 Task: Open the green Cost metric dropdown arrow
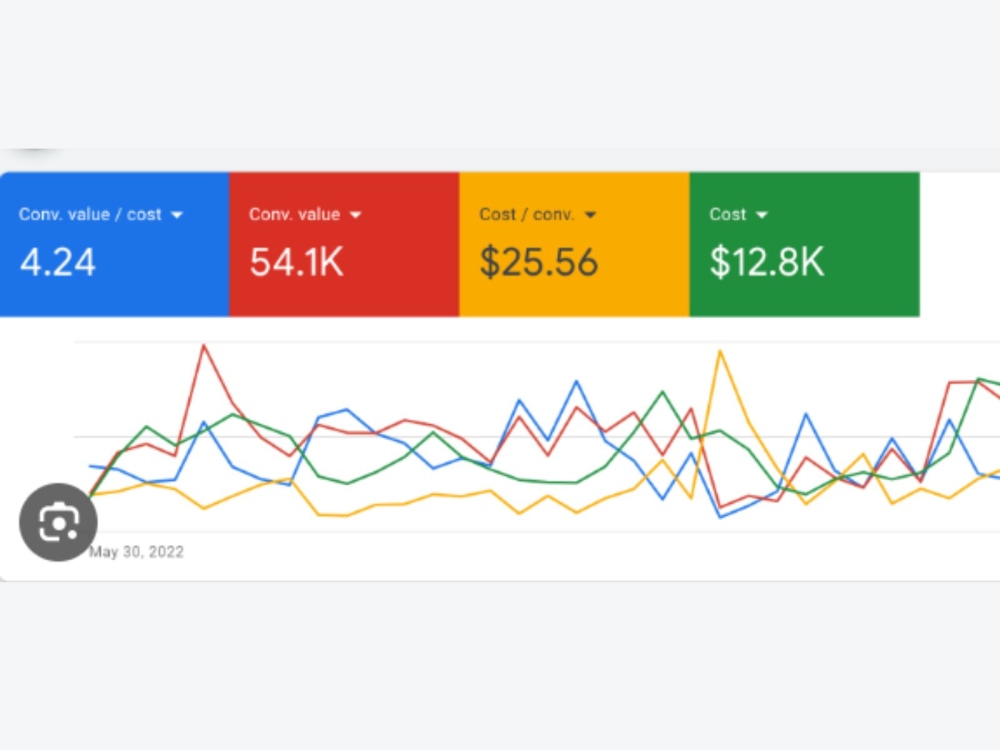tap(761, 215)
